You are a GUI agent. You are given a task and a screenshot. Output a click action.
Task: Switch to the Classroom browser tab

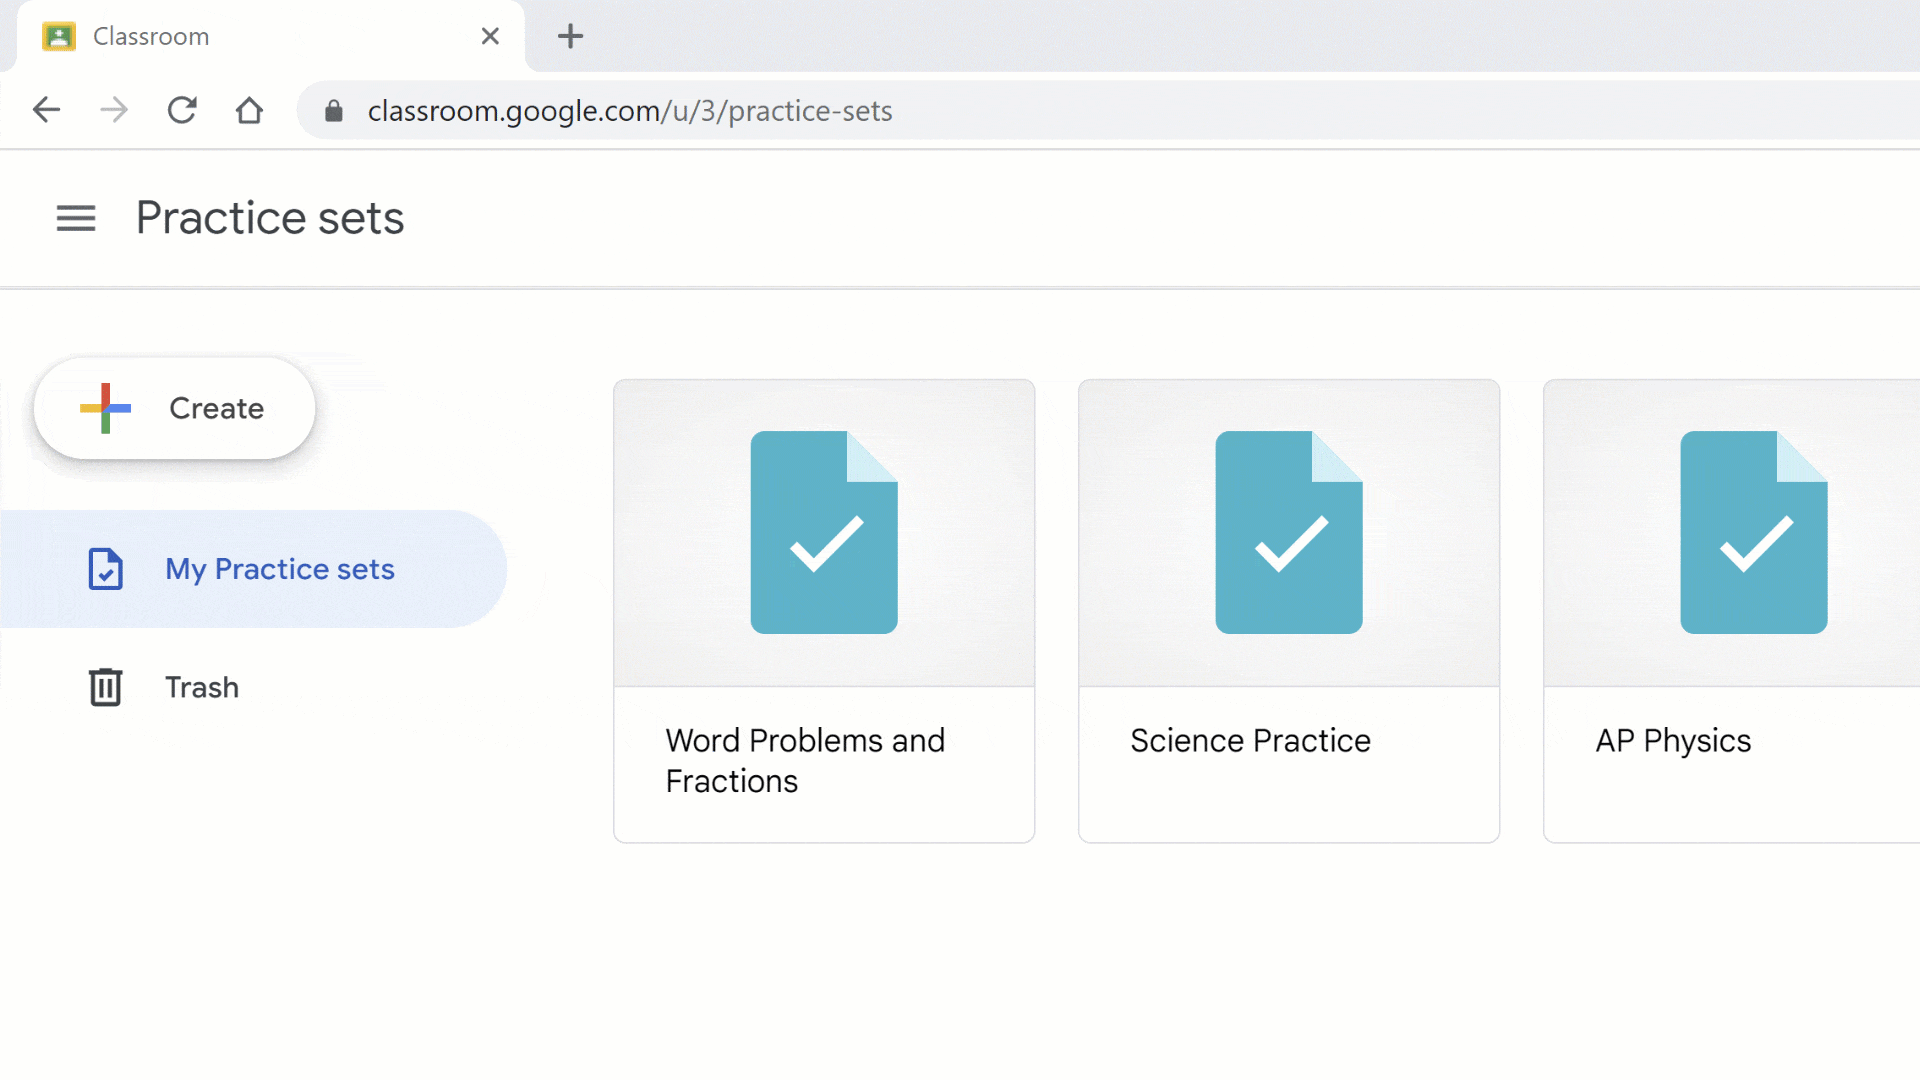tap(152, 37)
